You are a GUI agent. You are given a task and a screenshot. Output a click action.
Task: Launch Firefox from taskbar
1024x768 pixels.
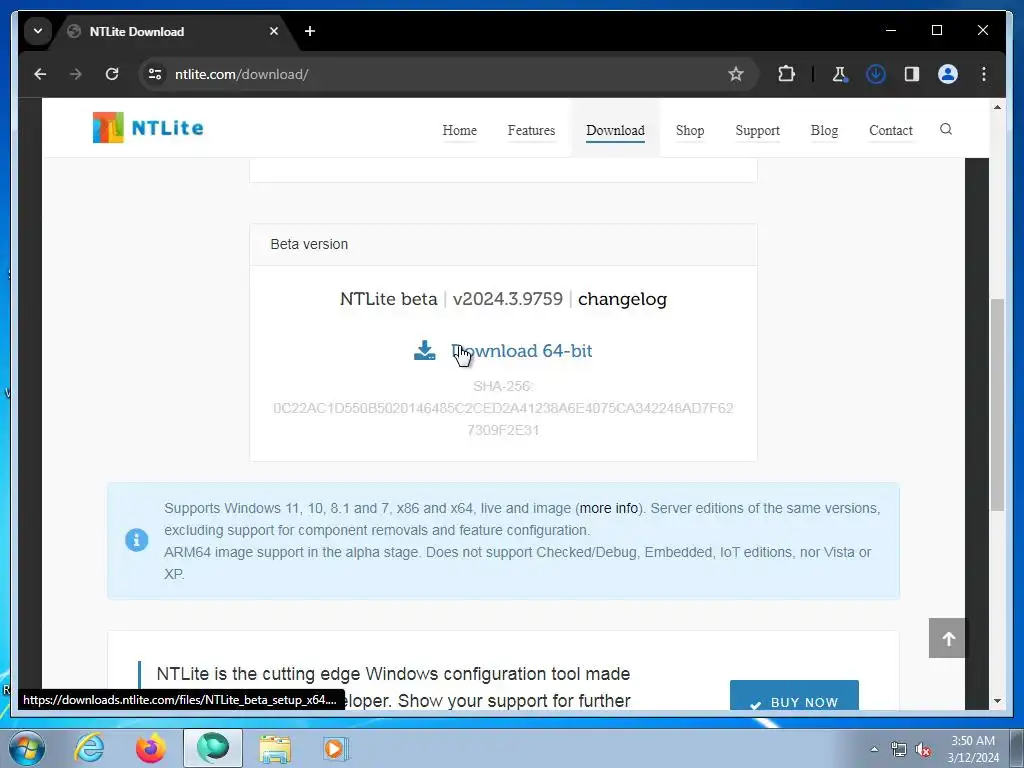[150, 748]
